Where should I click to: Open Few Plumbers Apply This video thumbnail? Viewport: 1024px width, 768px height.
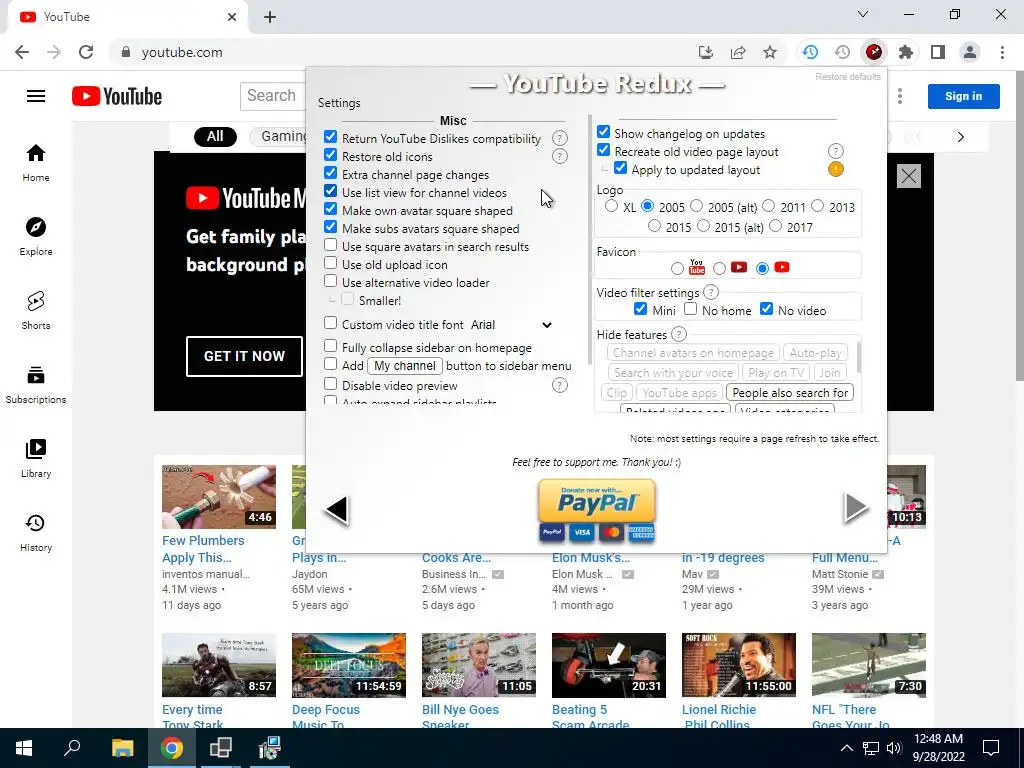[x=219, y=497]
